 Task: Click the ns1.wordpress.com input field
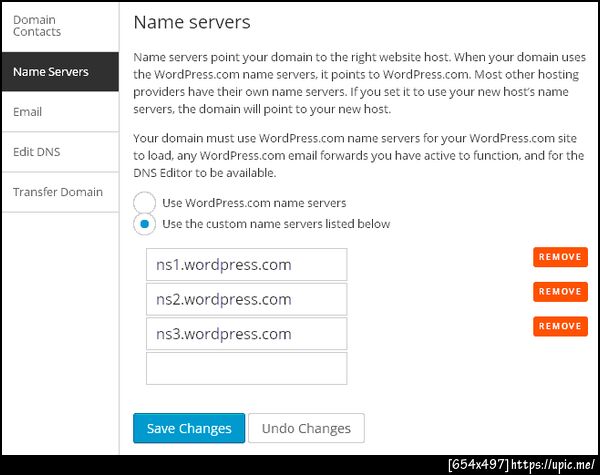(x=246, y=264)
